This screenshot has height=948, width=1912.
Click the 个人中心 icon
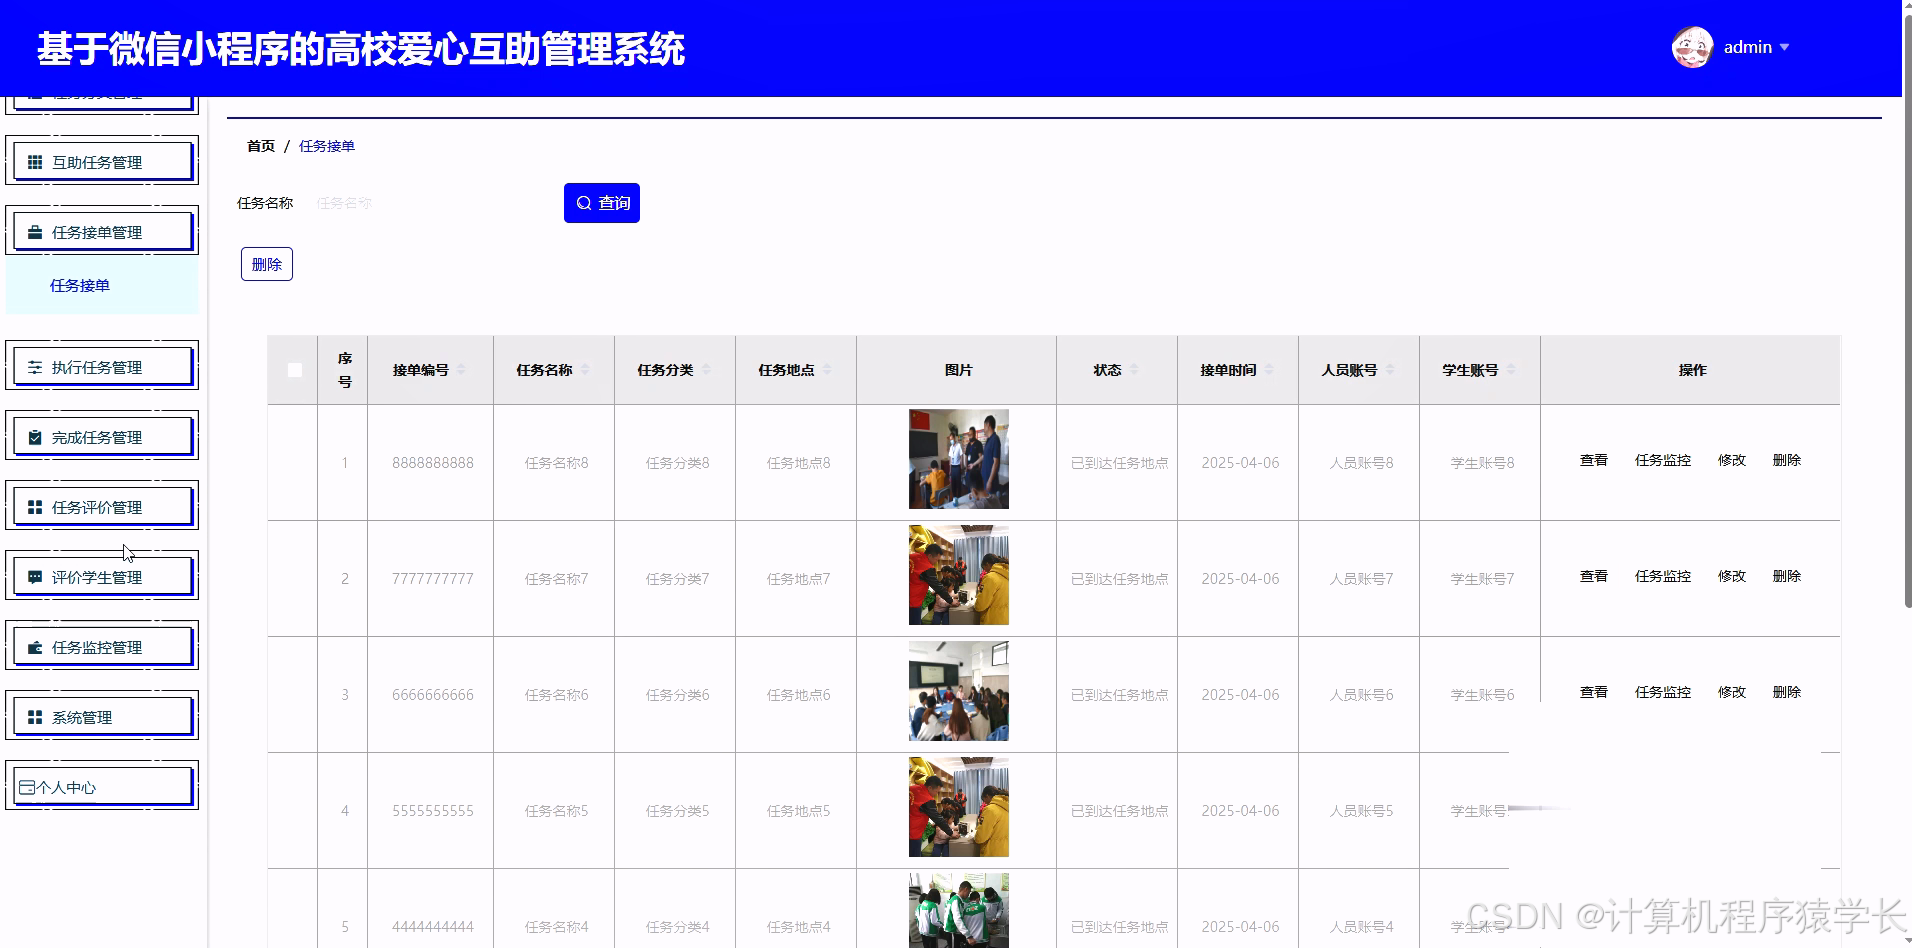pyautogui.click(x=26, y=786)
